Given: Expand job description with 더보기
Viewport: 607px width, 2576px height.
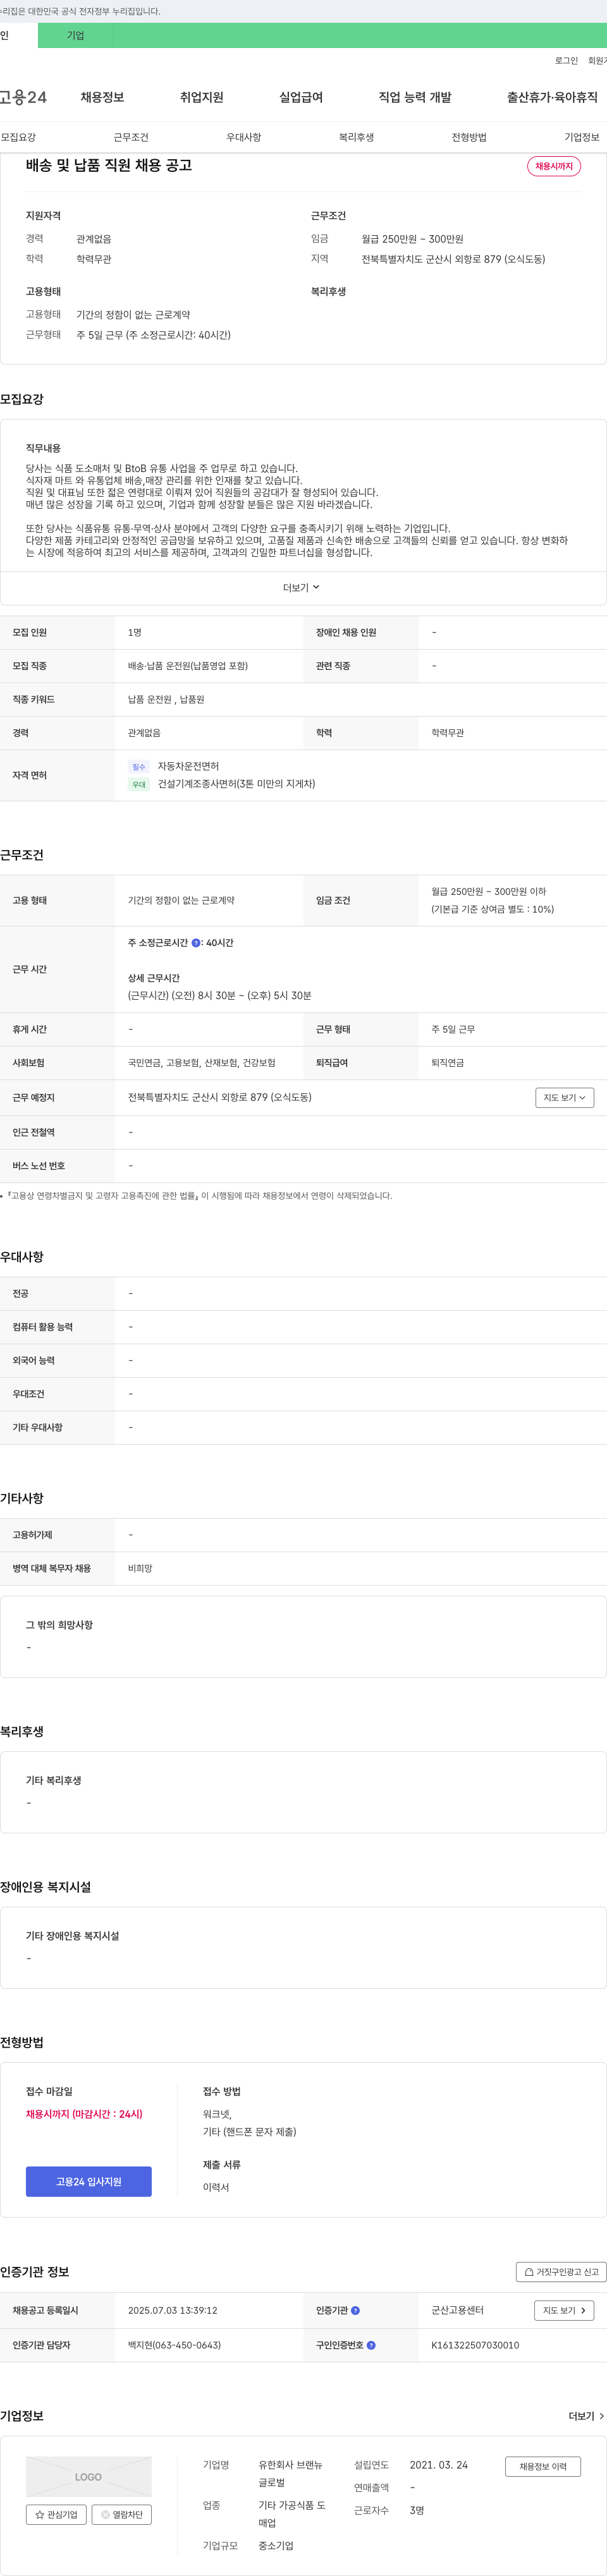Looking at the screenshot, I should 301,588.
